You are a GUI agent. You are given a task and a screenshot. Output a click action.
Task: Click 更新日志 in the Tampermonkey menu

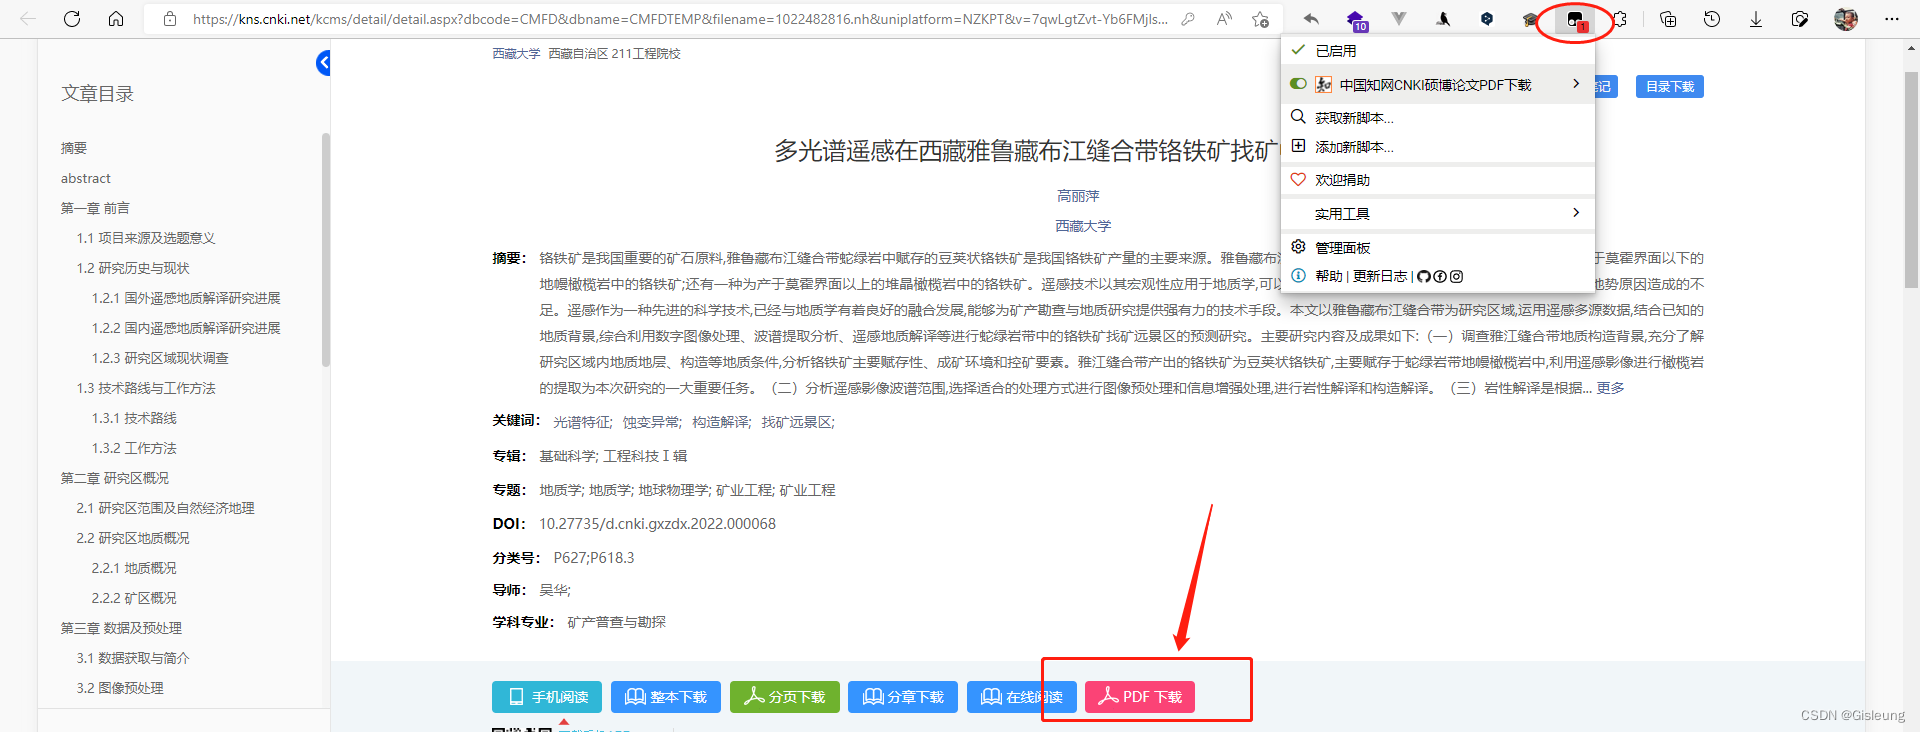(1380, 276)
